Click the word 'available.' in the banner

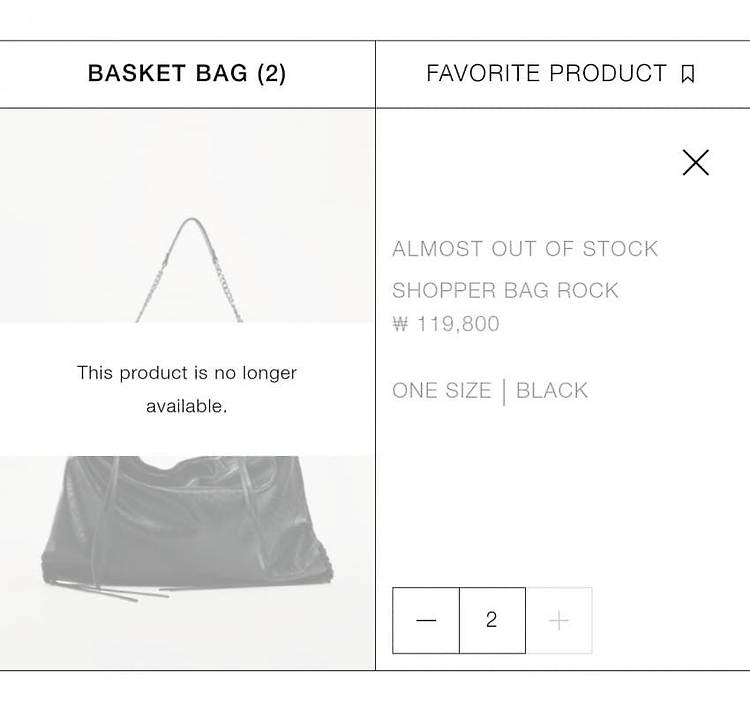[x=187, y=407]
